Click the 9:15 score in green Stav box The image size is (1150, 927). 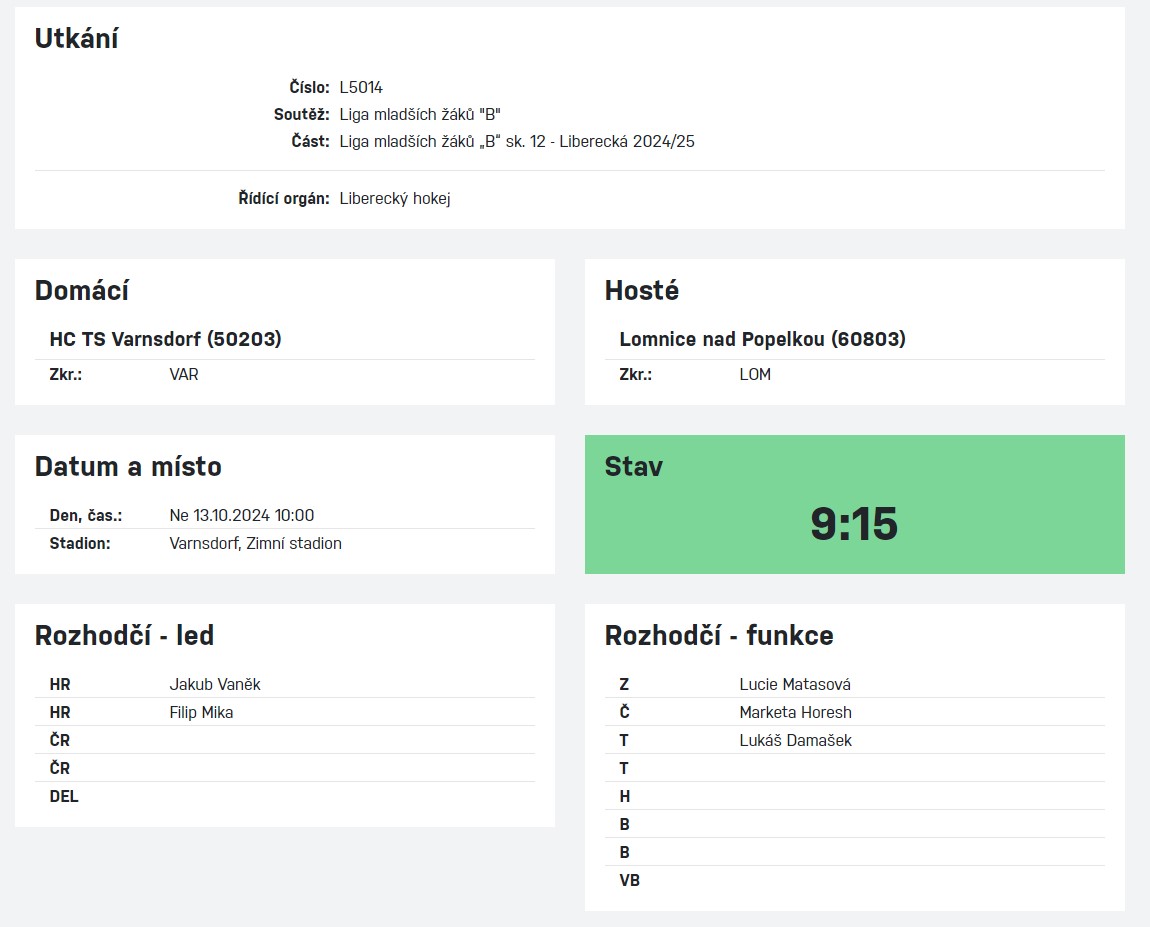[854, 524]
